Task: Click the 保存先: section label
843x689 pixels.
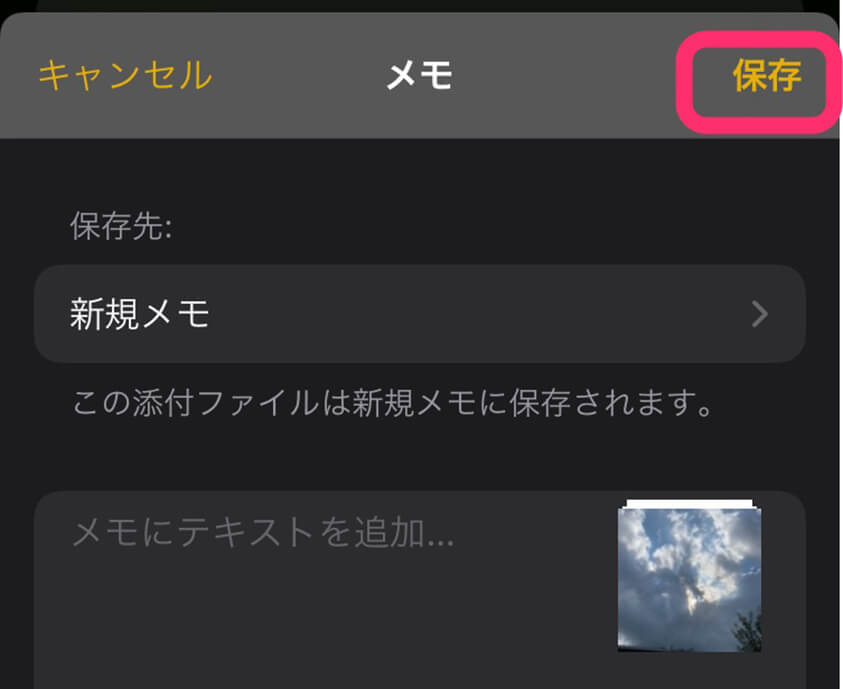Action: tap(122, 226)
